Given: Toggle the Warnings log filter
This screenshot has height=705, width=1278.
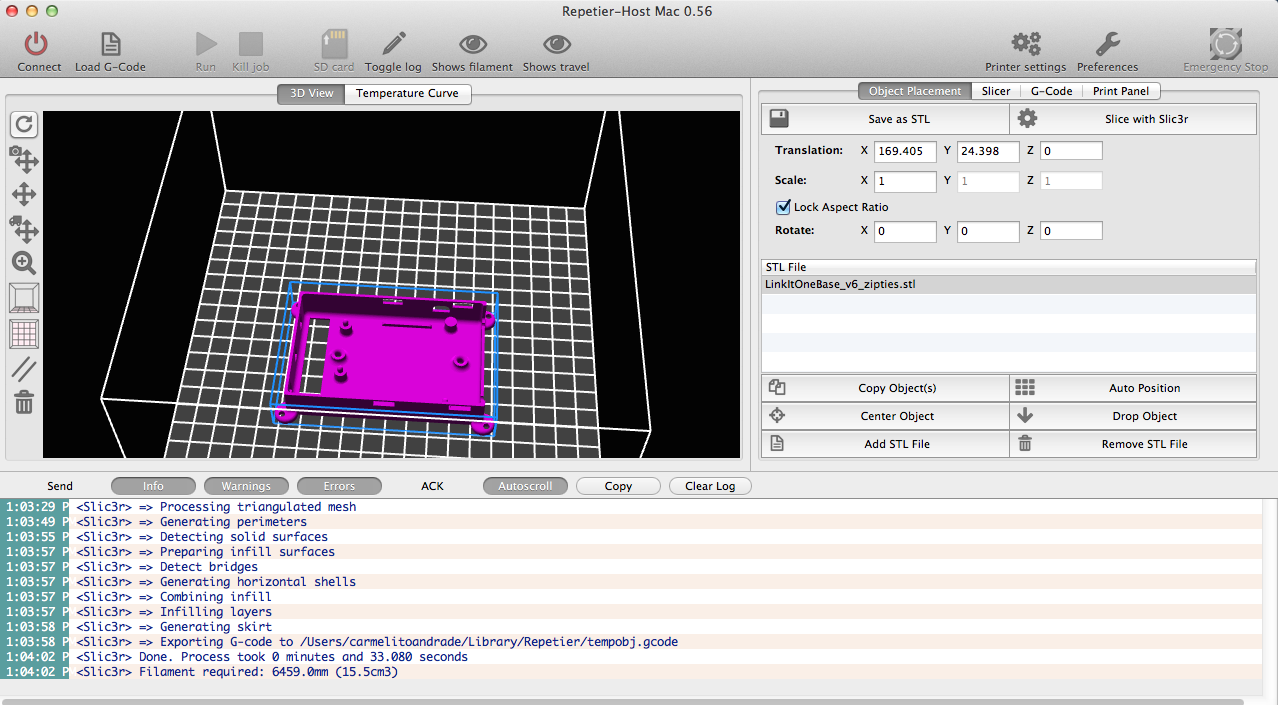Looking at the screenshot, I should pyautogui.click(x=246, y=486).
